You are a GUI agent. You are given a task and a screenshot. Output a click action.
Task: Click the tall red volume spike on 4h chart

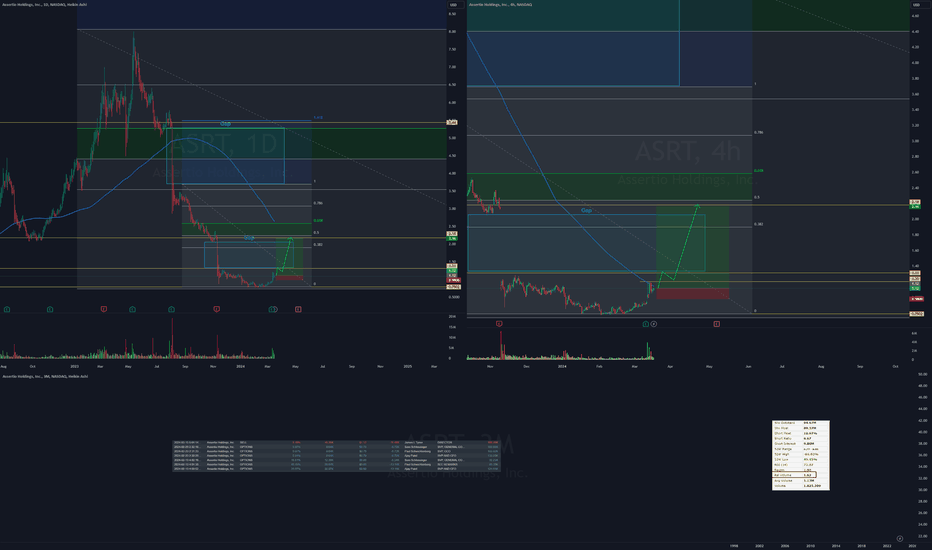point(501,345)
